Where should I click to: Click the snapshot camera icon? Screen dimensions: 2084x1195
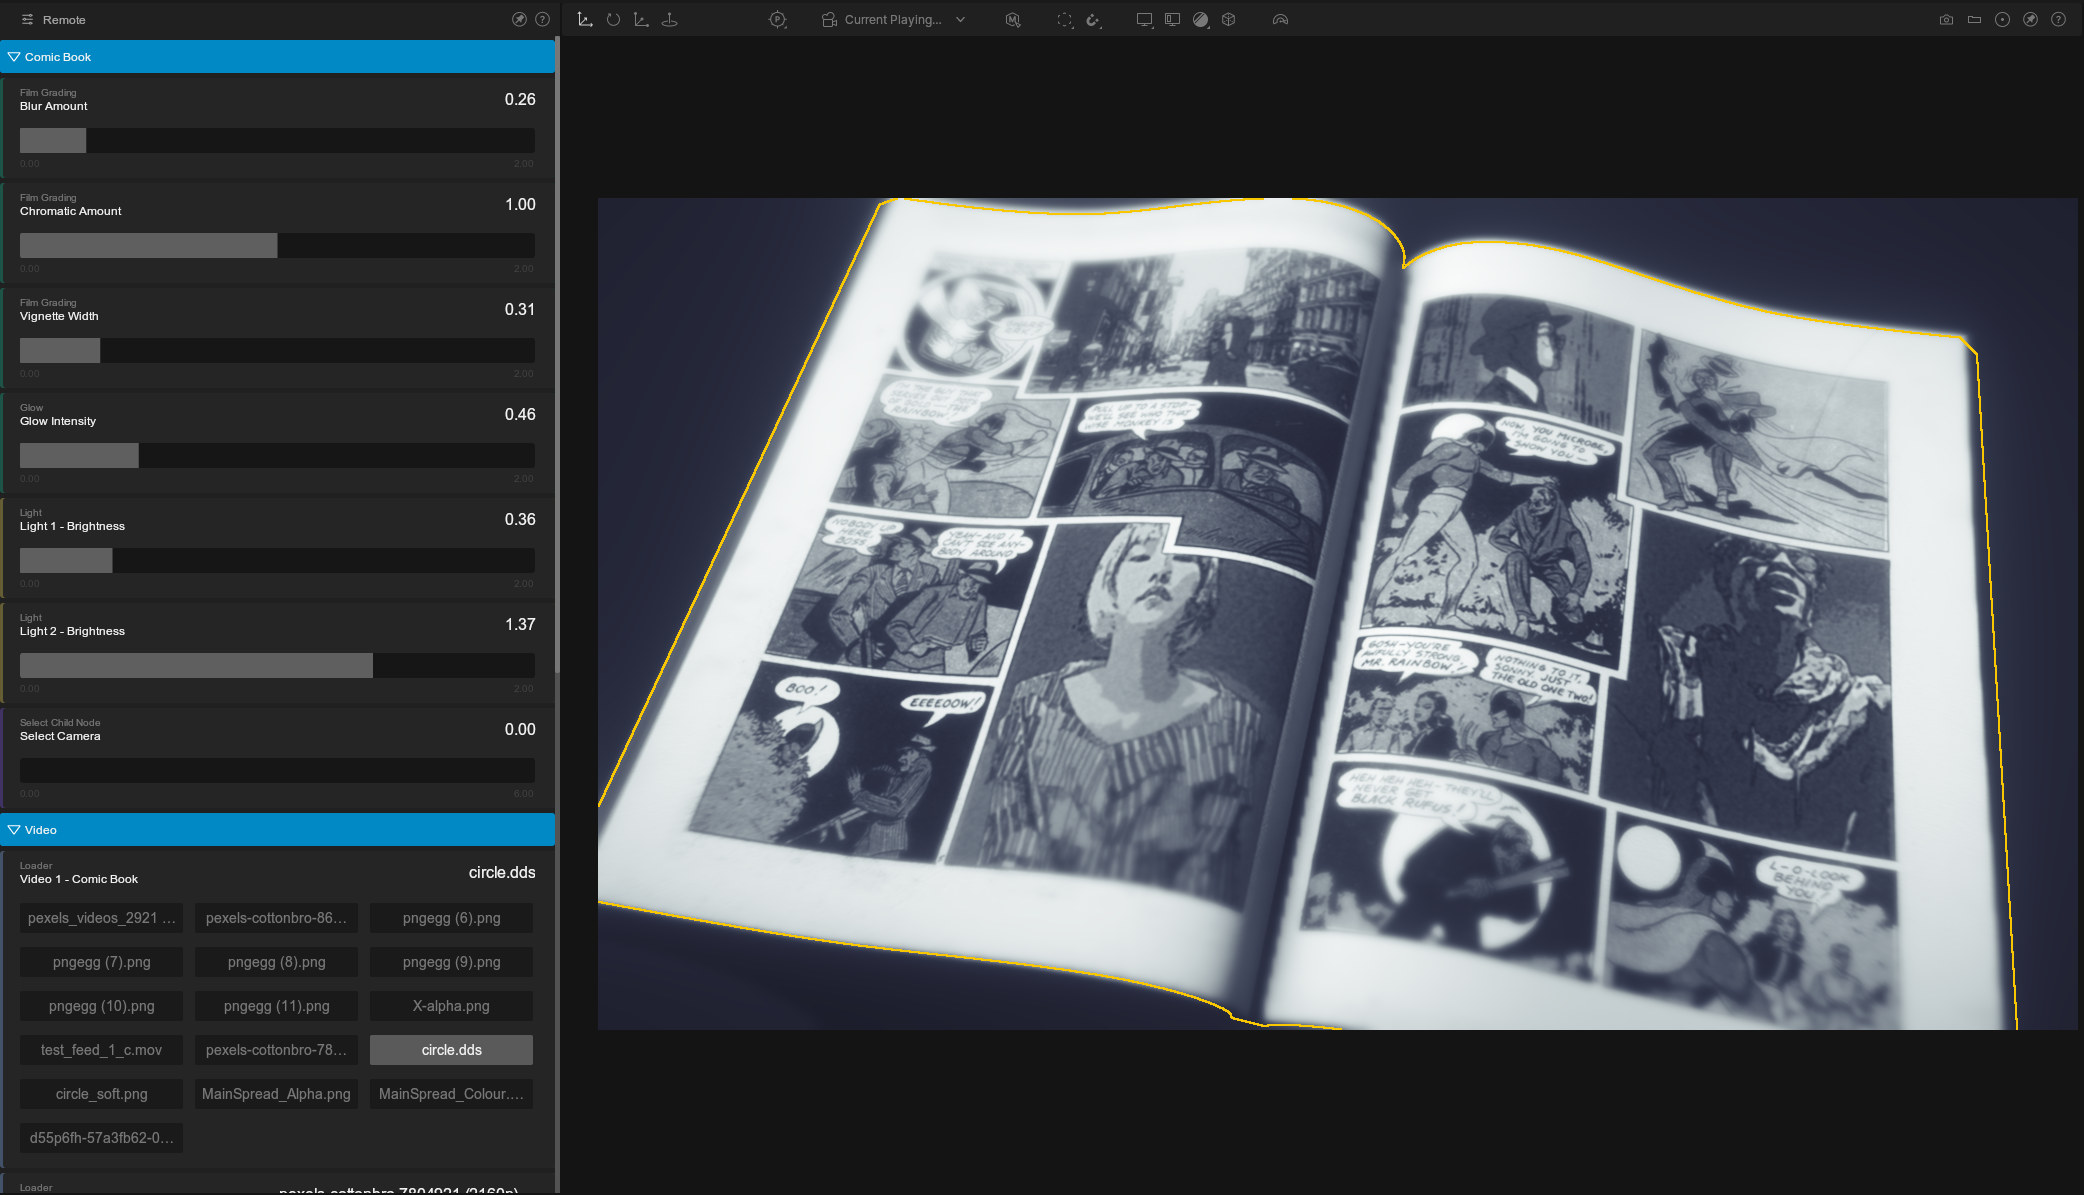(1946, 19)
